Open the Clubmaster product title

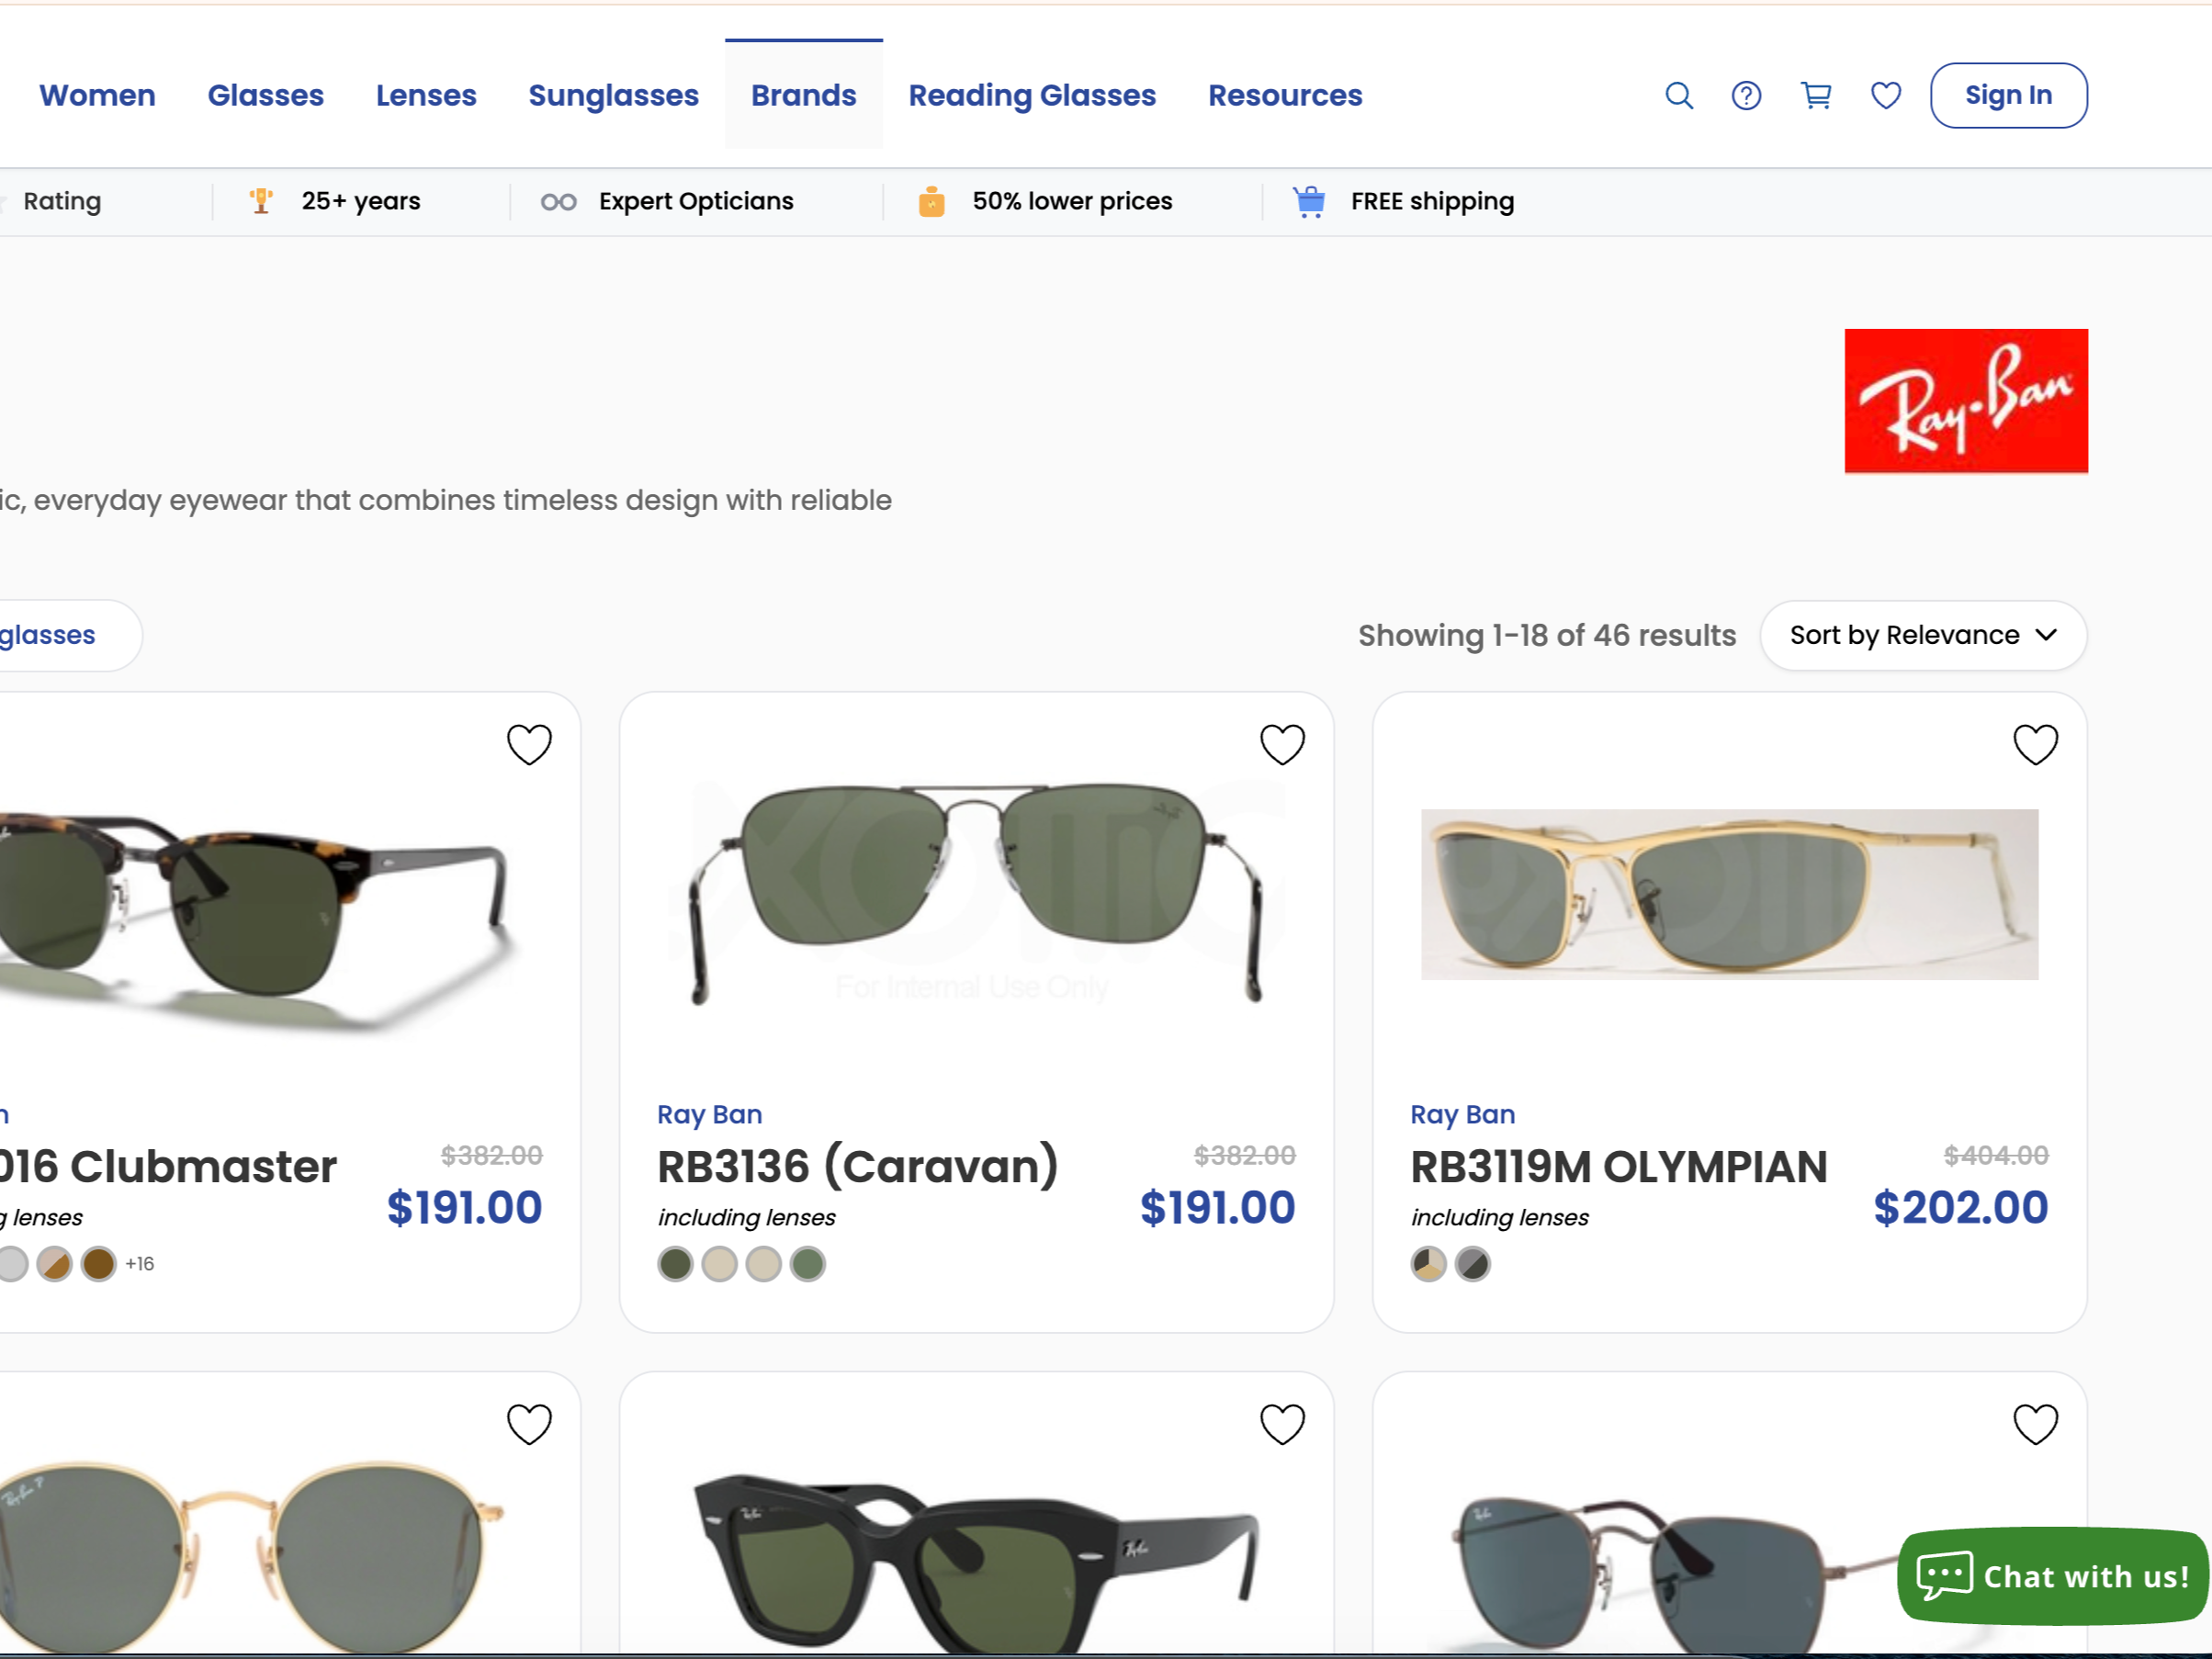(x=168, y=1166)
